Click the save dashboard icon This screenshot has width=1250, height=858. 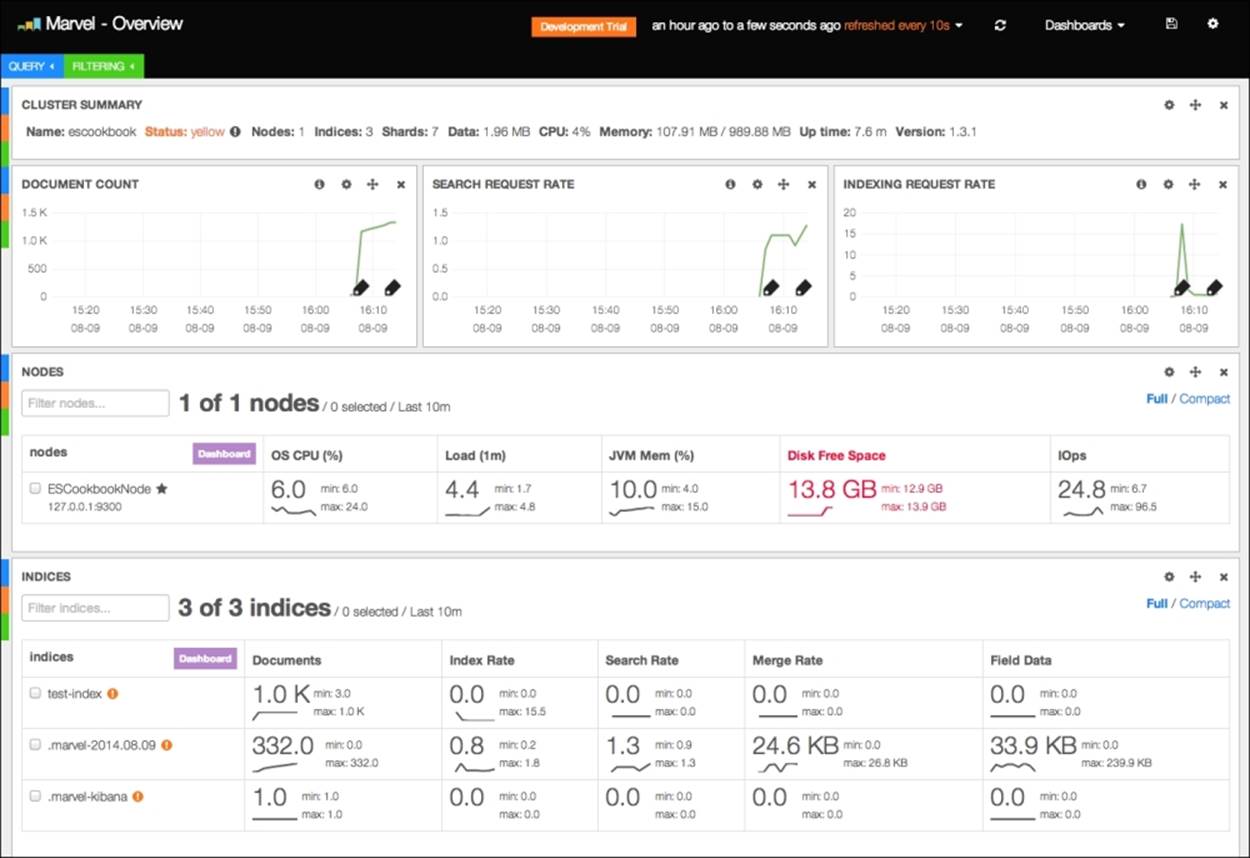(x=1171, y=24)
